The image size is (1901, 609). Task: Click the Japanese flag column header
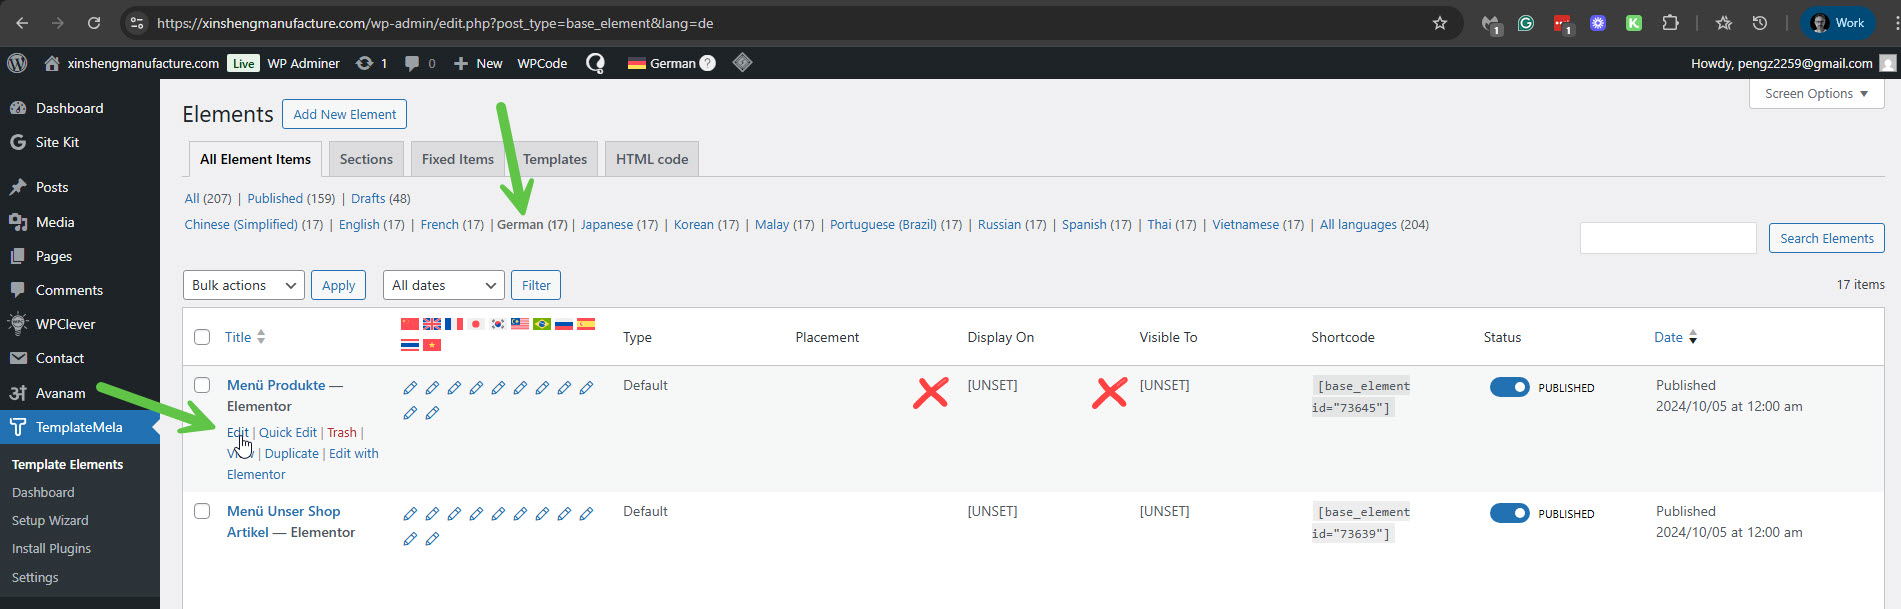[x=476, y=324]
